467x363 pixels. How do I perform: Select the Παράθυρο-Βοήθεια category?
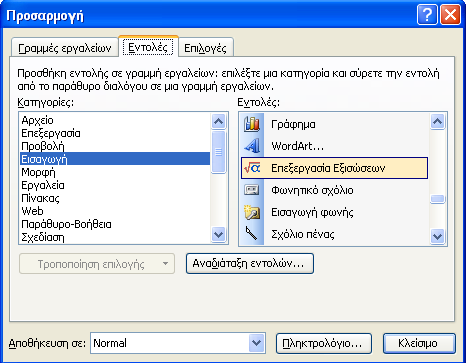(115, 224)
